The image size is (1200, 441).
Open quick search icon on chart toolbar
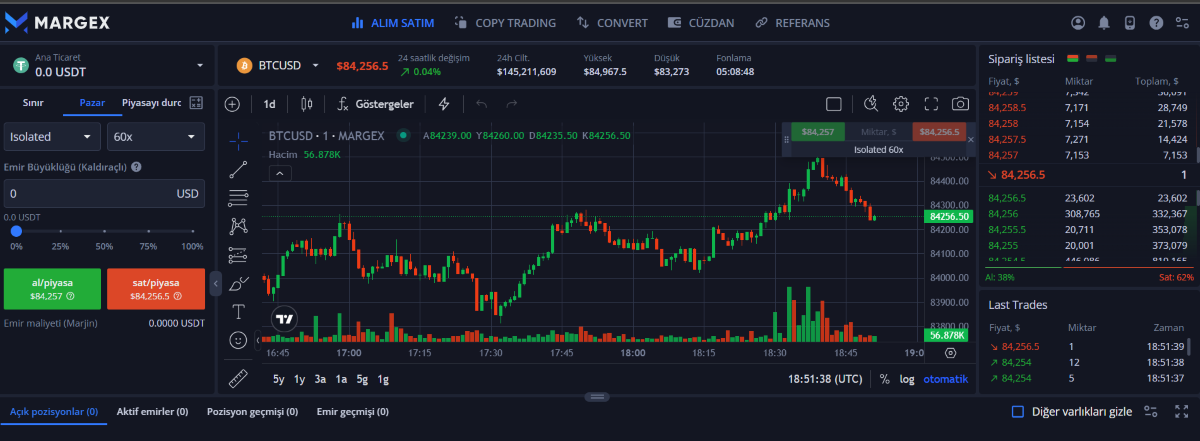tap(870, 103)
